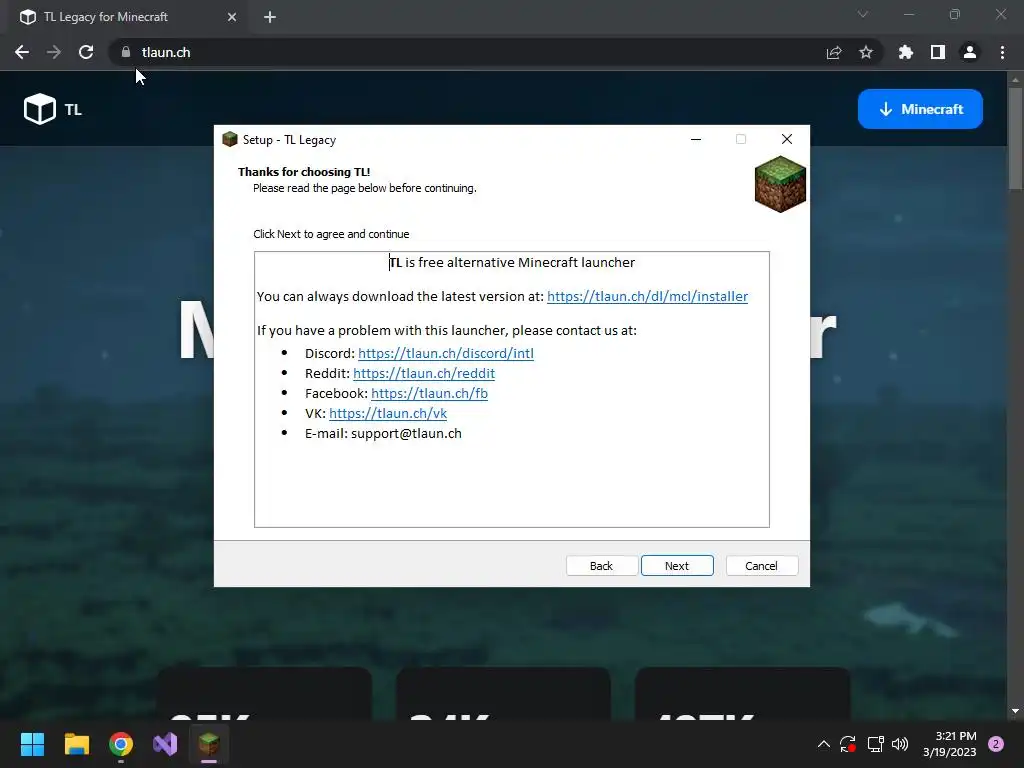This screenshot has height=768, width=1024.
Task: Open Google Chrome from taskbar
Action: pos(121,744)
